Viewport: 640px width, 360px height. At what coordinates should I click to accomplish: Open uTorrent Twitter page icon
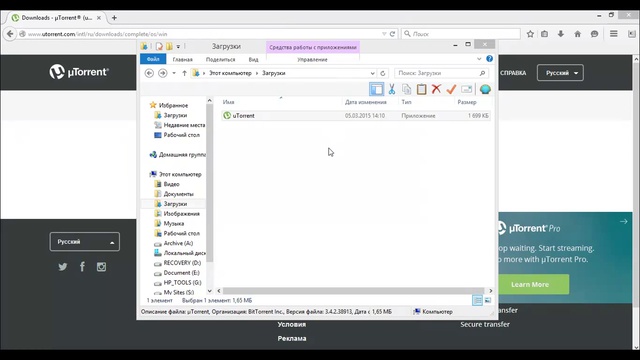point(62,267)
